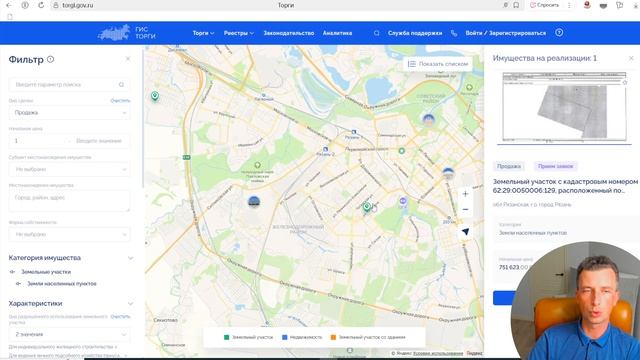Open the Продажа deal type dropdown
Image resolution: width=640 pixels, height=360 pixels.
click(x=69, y=113)
